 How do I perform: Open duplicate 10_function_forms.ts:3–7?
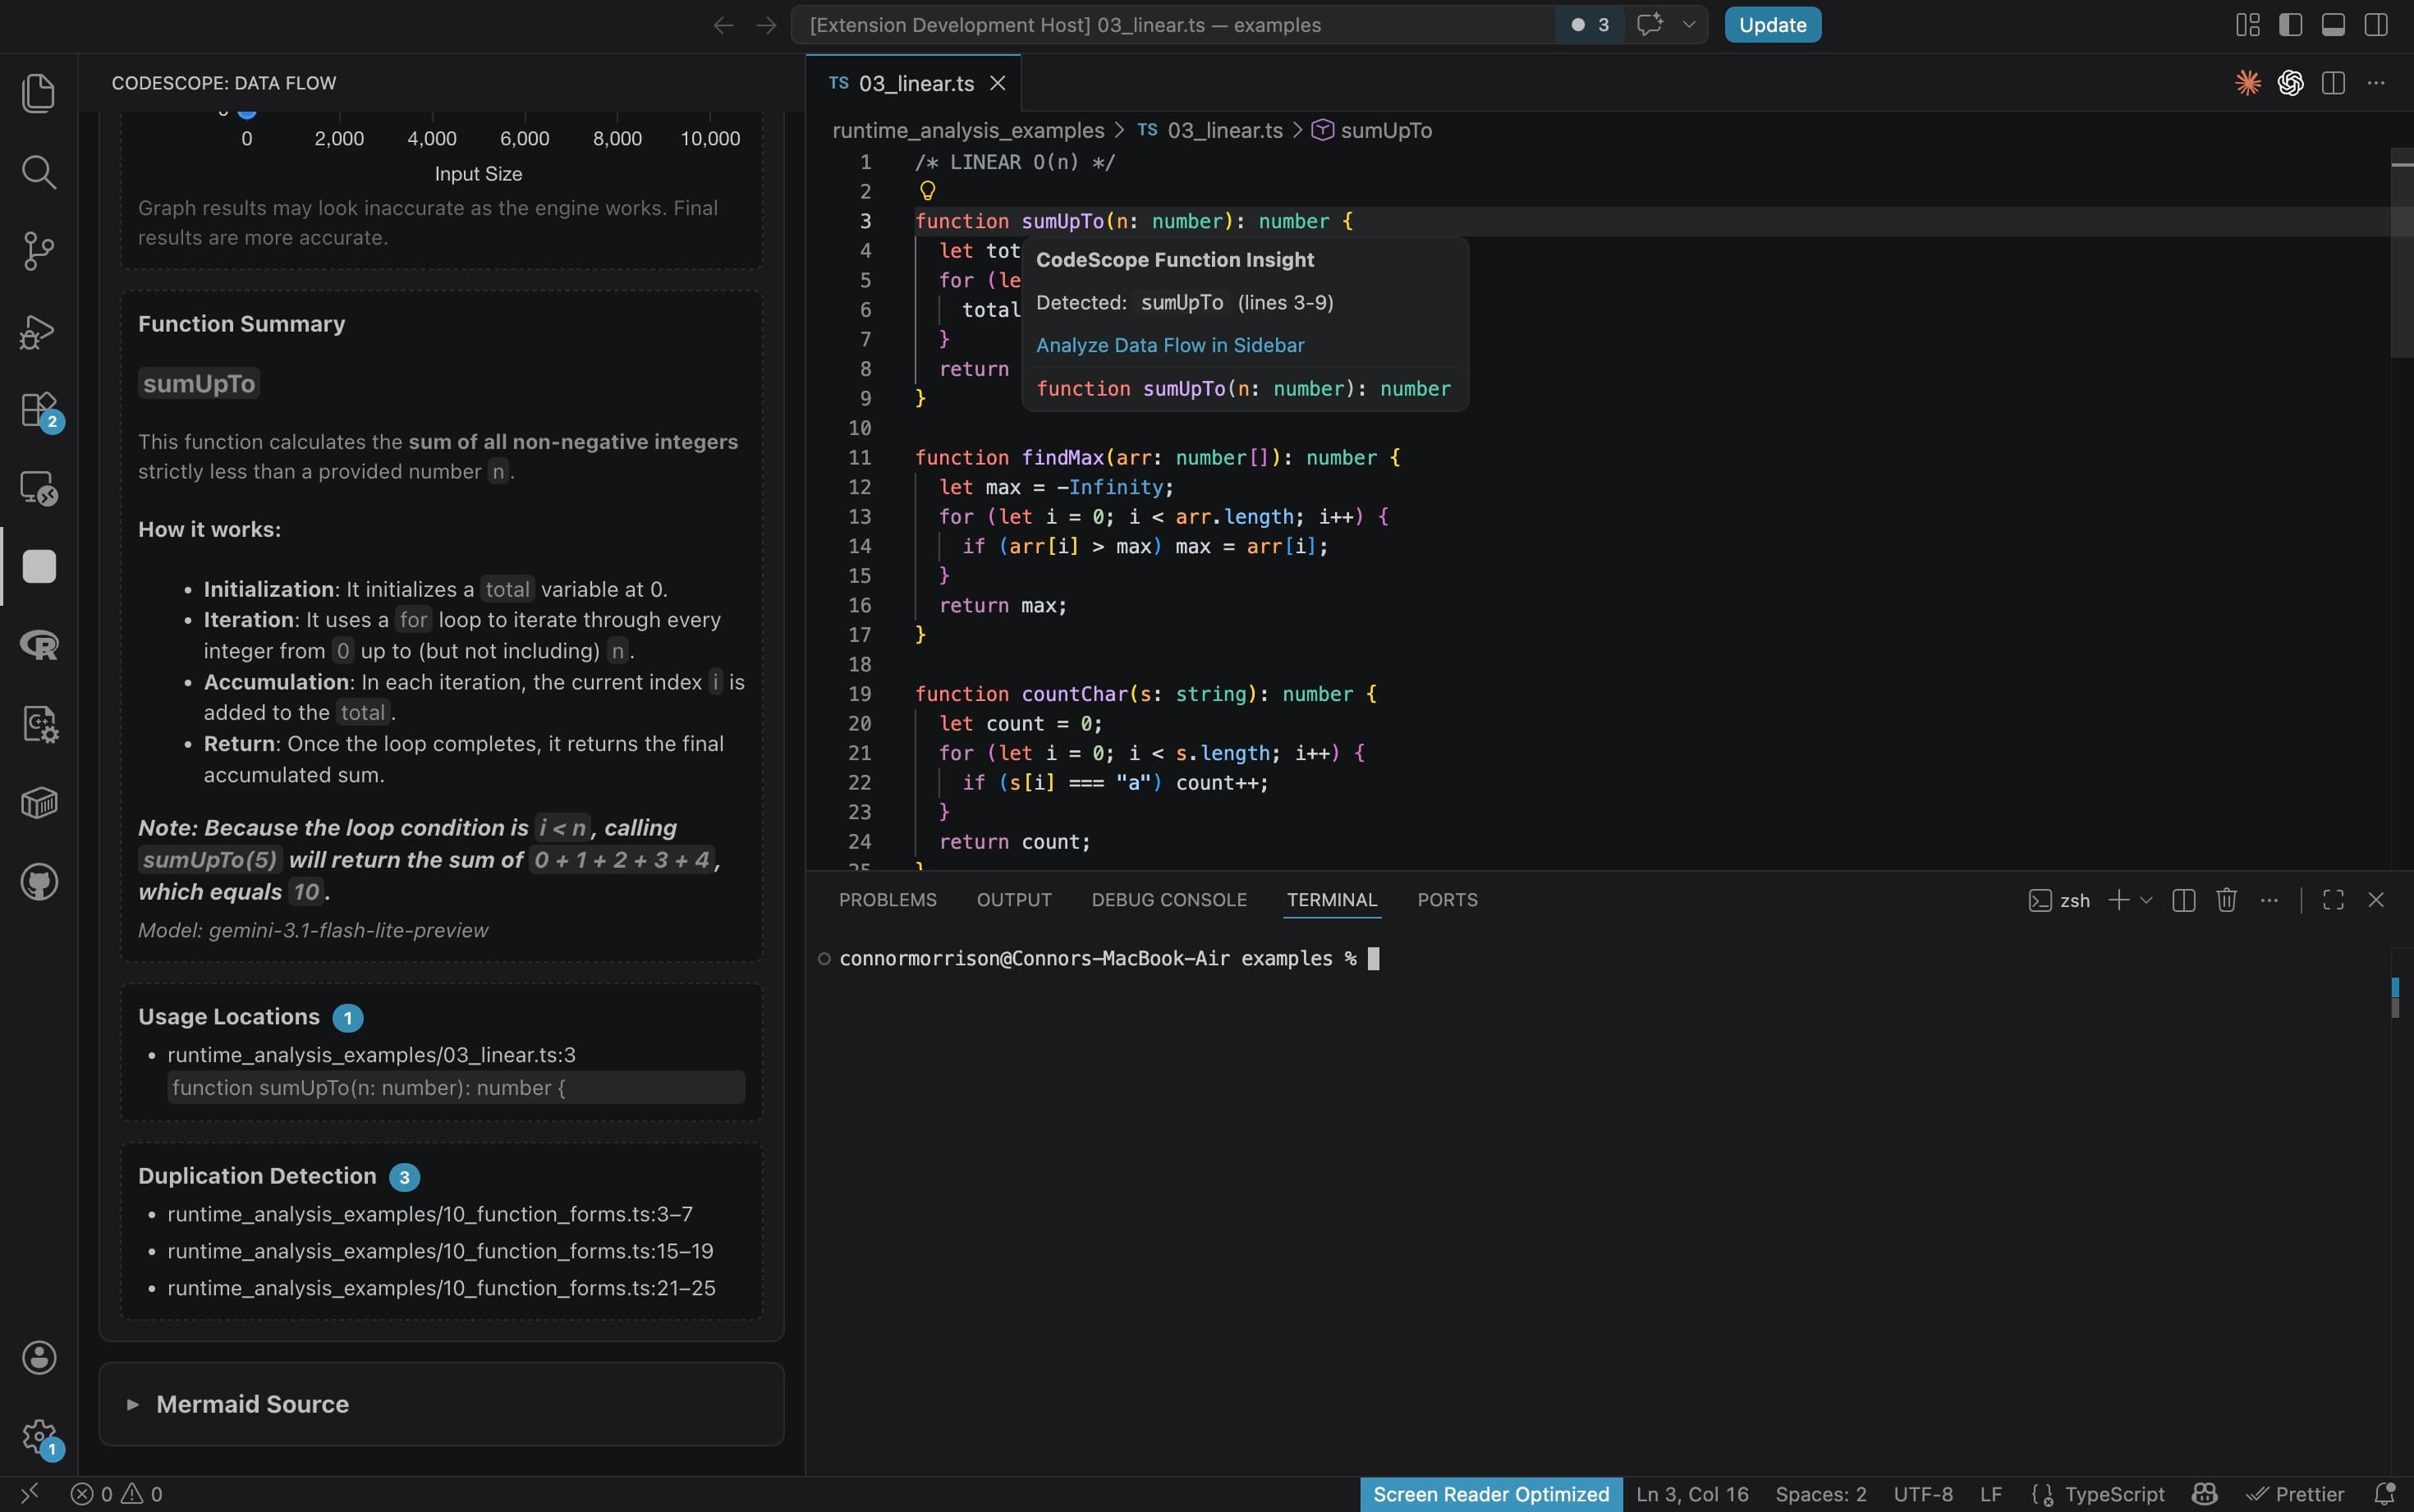point(430,1214)
